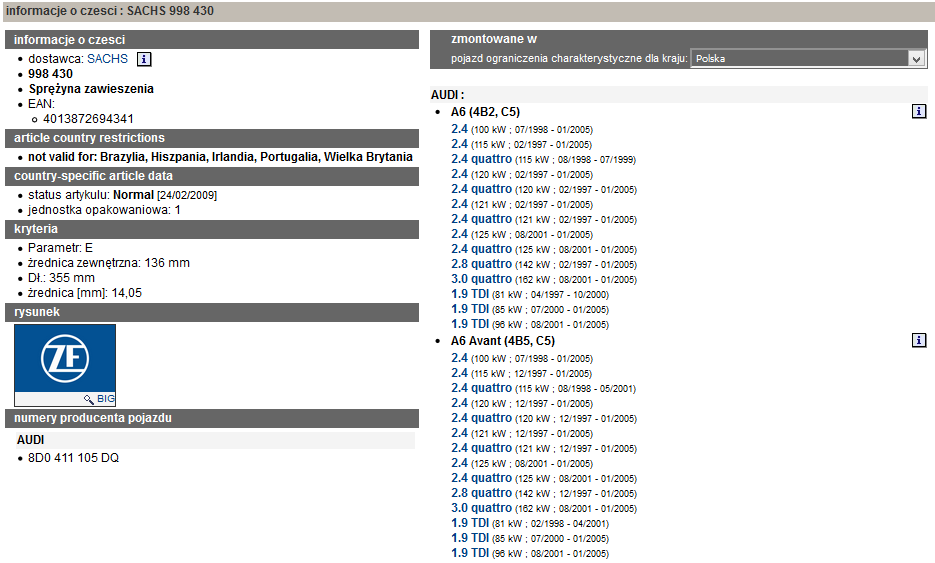Click the 'A6 (4B2, C5)' model heading

pyautogui.click(x=485, y=112)
